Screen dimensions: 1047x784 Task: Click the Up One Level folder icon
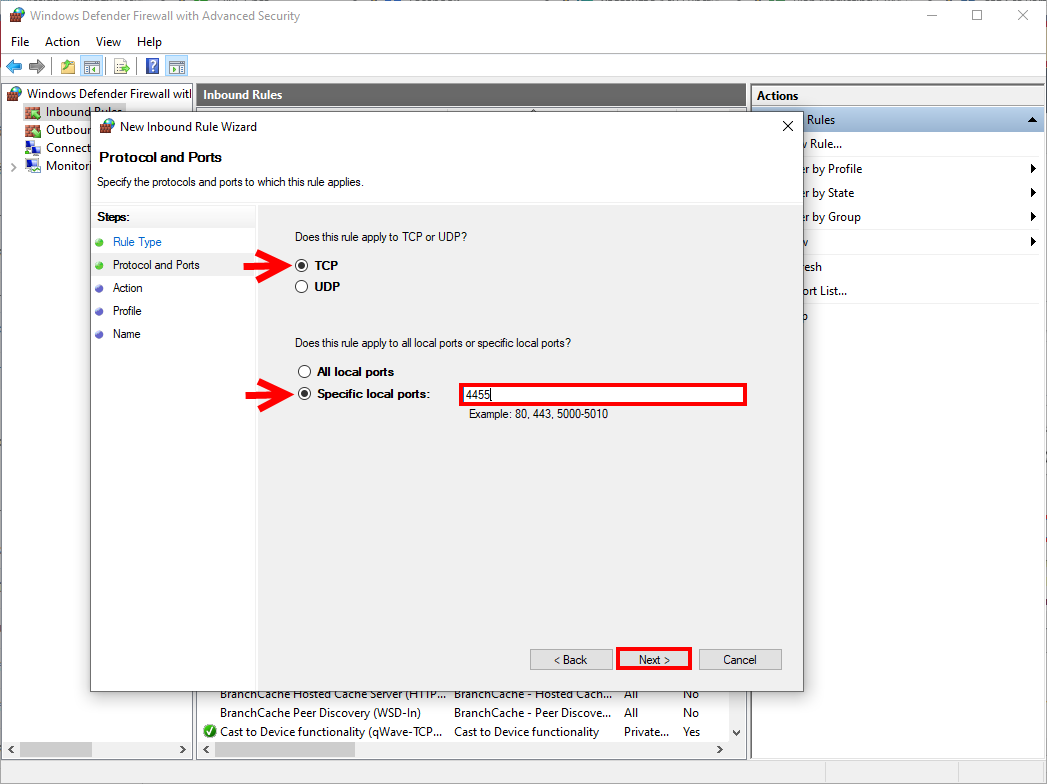[x=67, y=66]
